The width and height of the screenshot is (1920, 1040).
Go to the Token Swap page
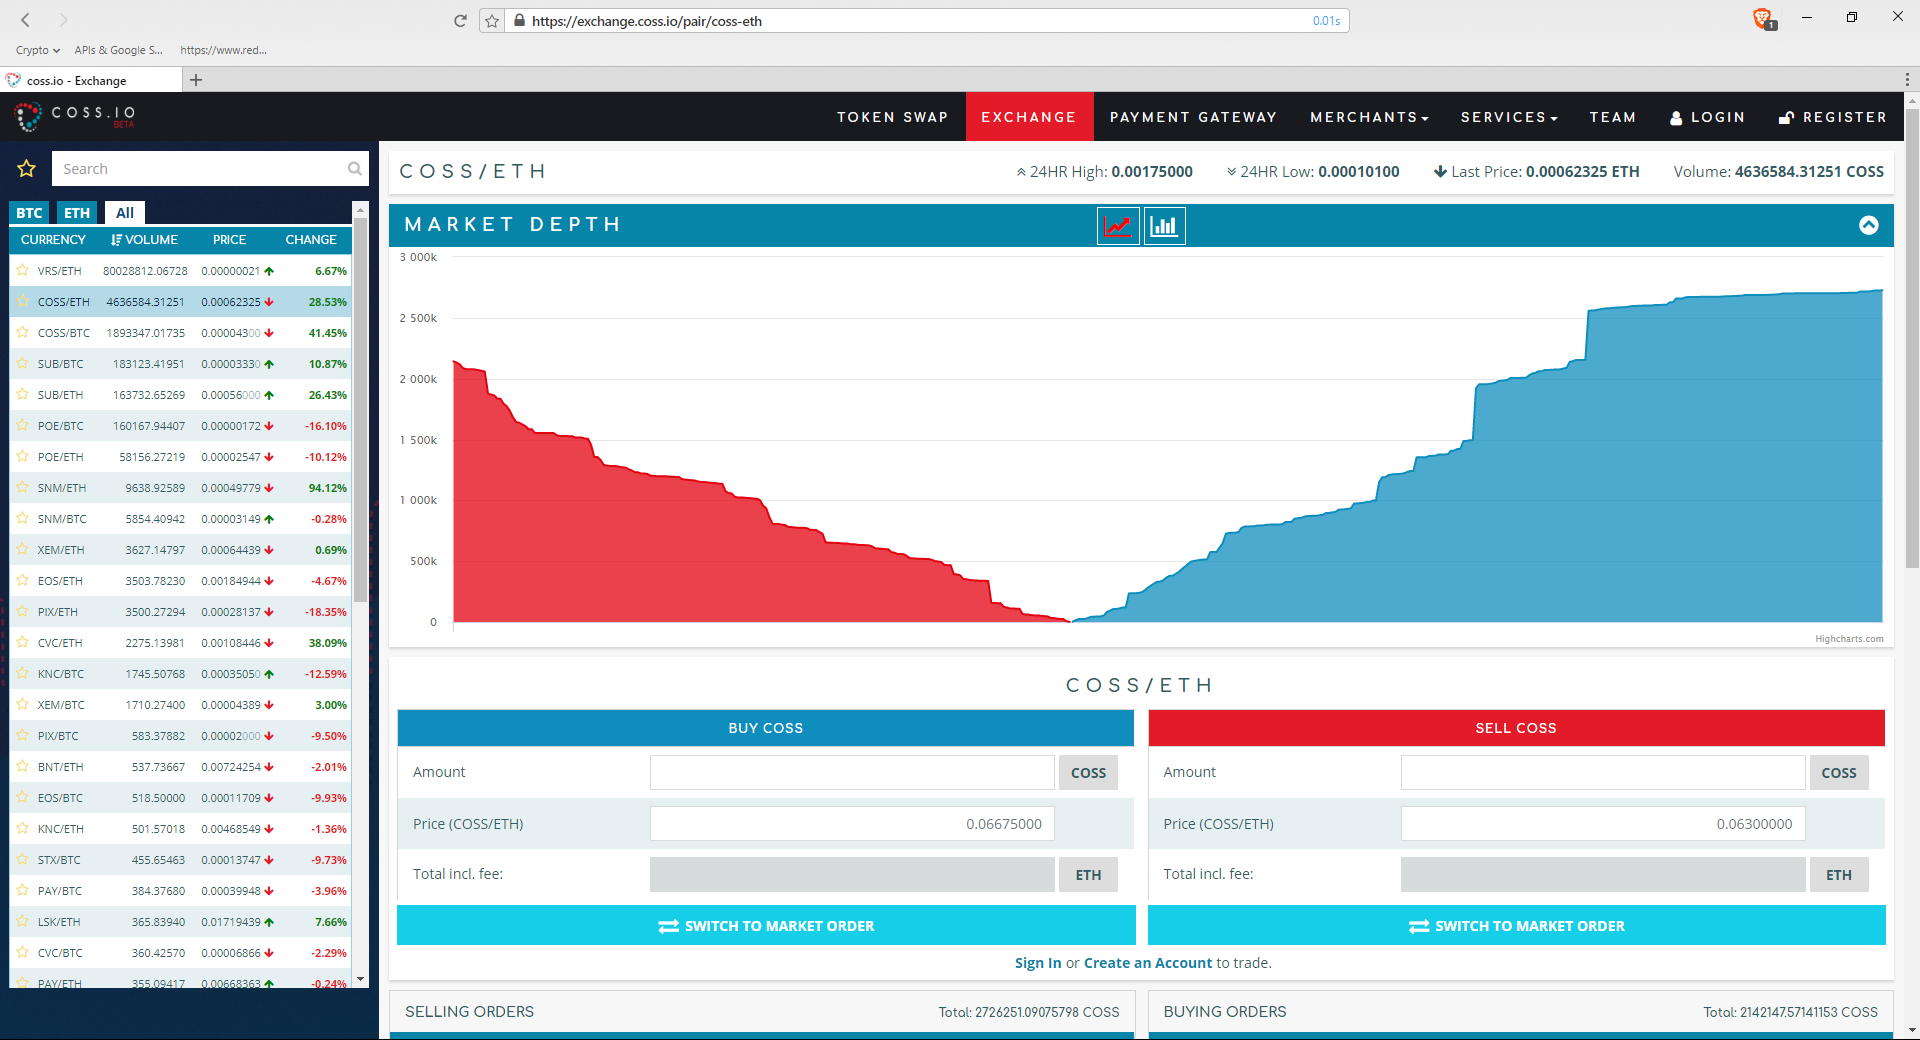click(893, 117)
